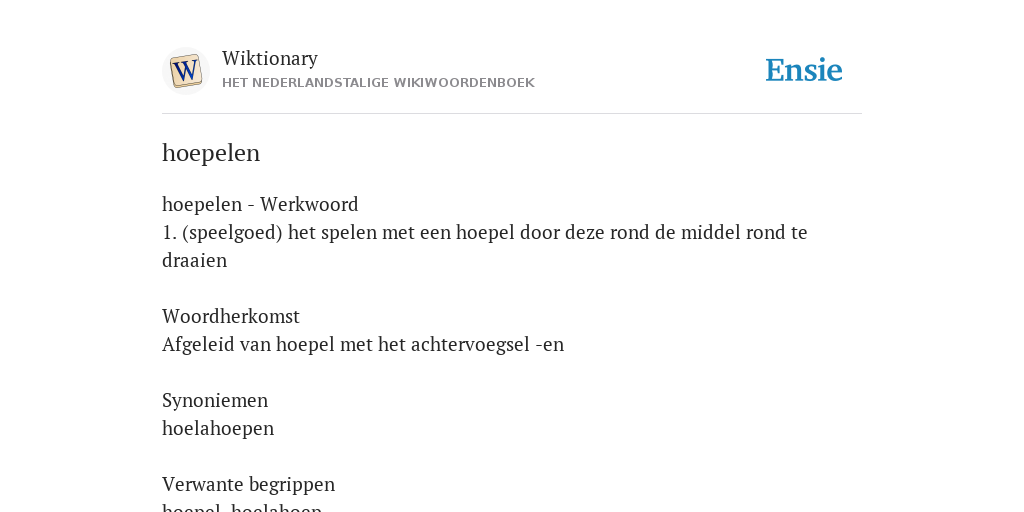Click the word 'draaien' in the definition
Image resolution: width=1024 pixels, height=512 pixels.
tap(195, 261)
